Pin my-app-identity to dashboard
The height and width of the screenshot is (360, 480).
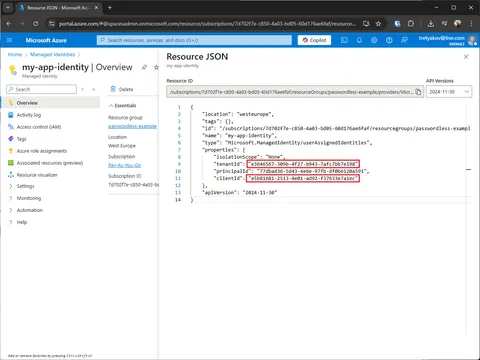[x=144, y=67]
